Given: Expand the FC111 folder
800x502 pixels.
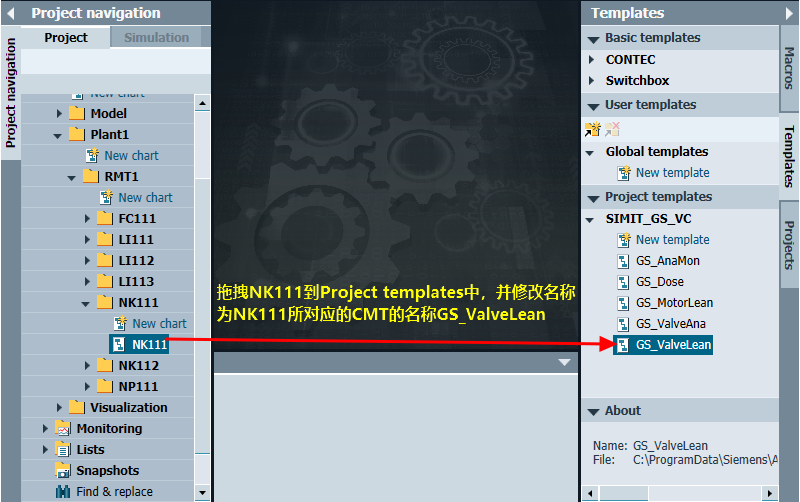Looking at the screenshot, I should pos(87,218).
